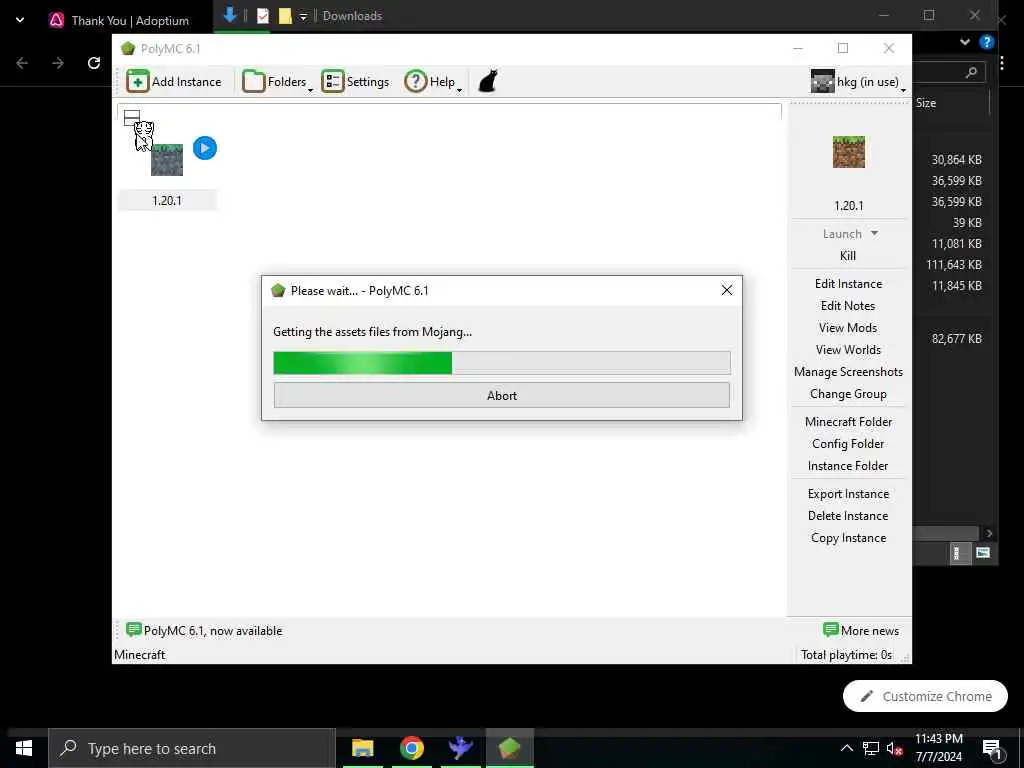Expand the Explorer ribbon chevron
The height and width of the screenshot is (768, 1024).
coord(965,42)
